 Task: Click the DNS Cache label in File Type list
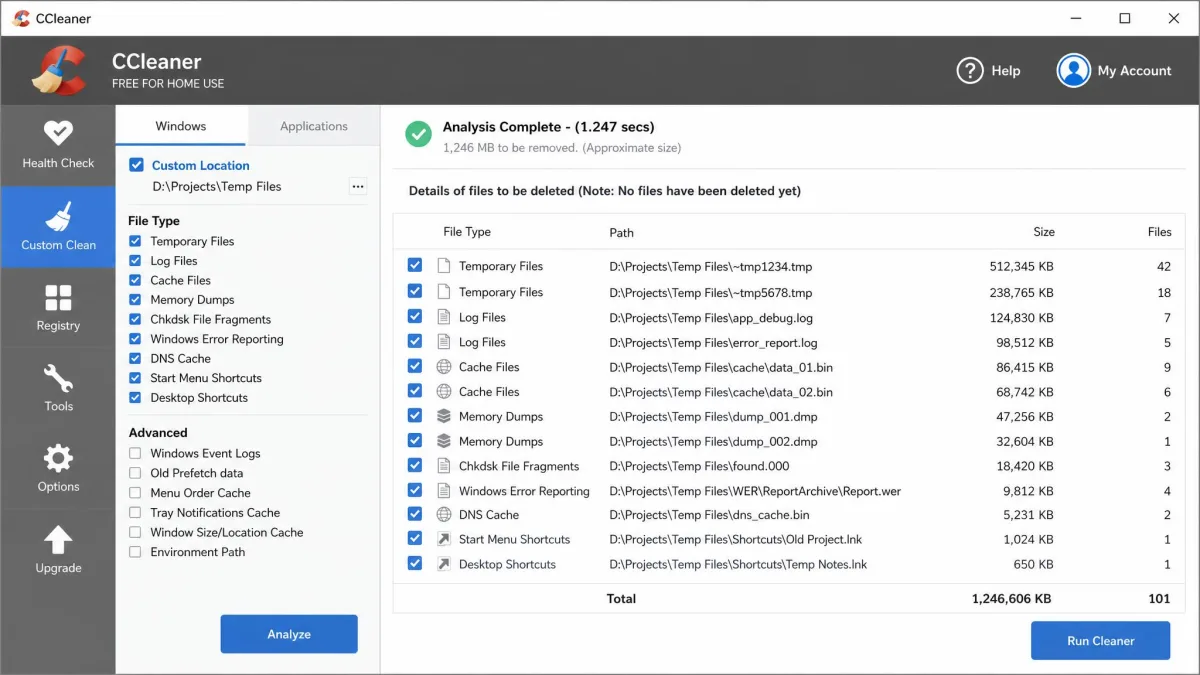(x=181, y=359)
